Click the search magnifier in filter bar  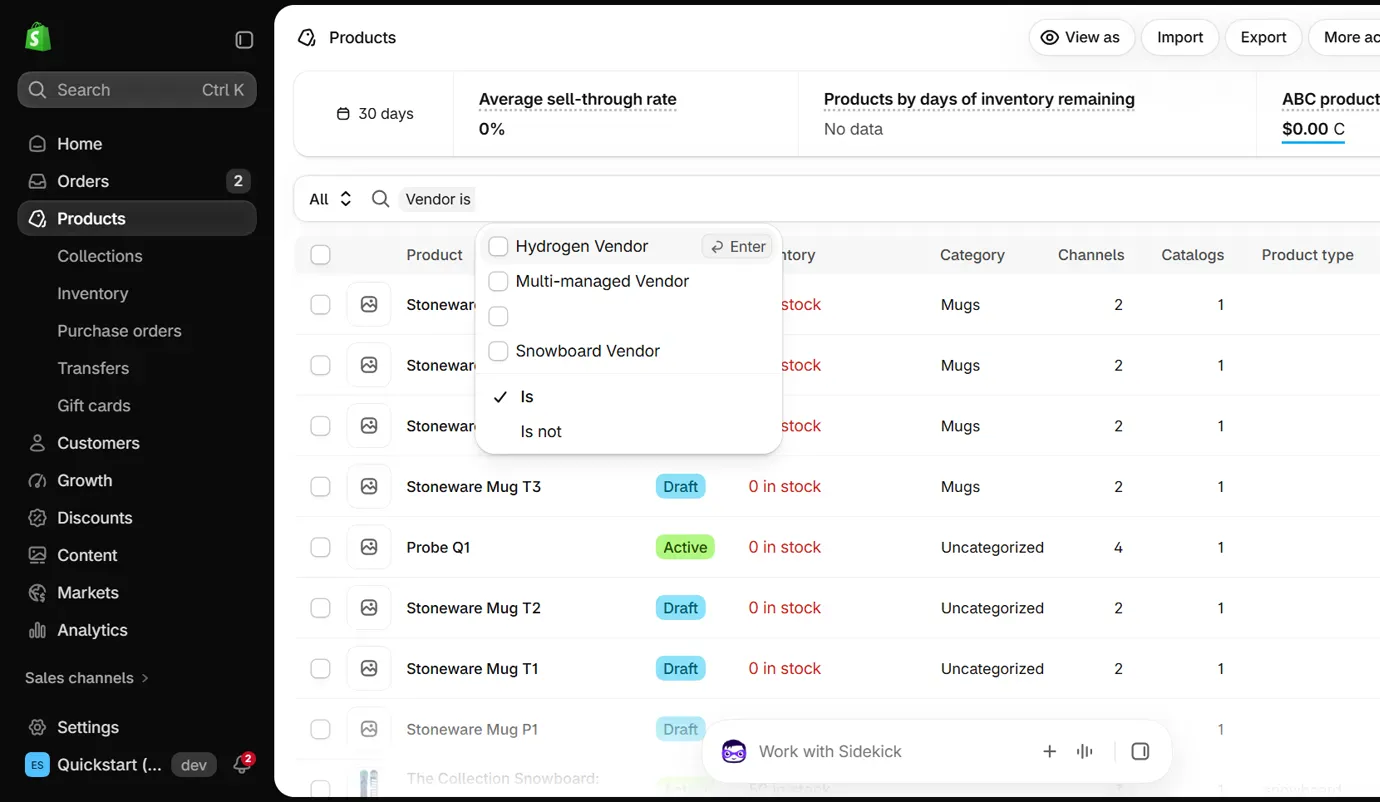point(380,199)
